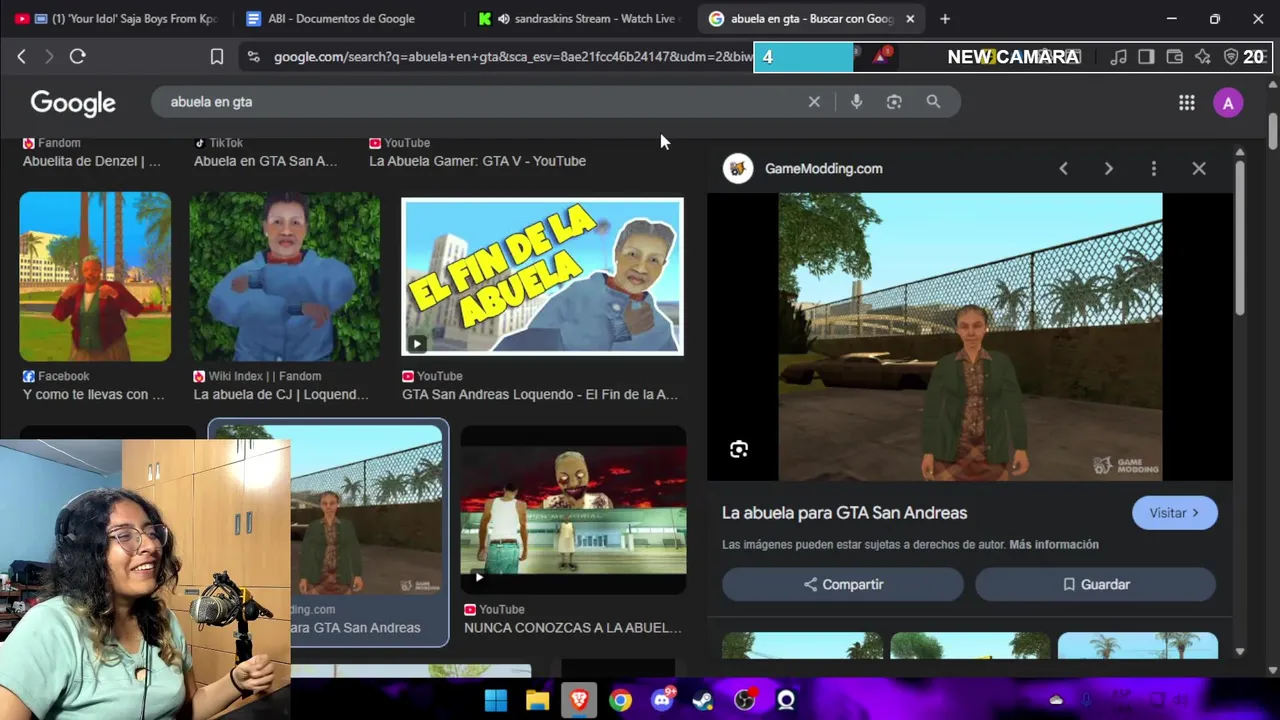
Task: Go back to the previous page
Action: click(x=21, y=57)
